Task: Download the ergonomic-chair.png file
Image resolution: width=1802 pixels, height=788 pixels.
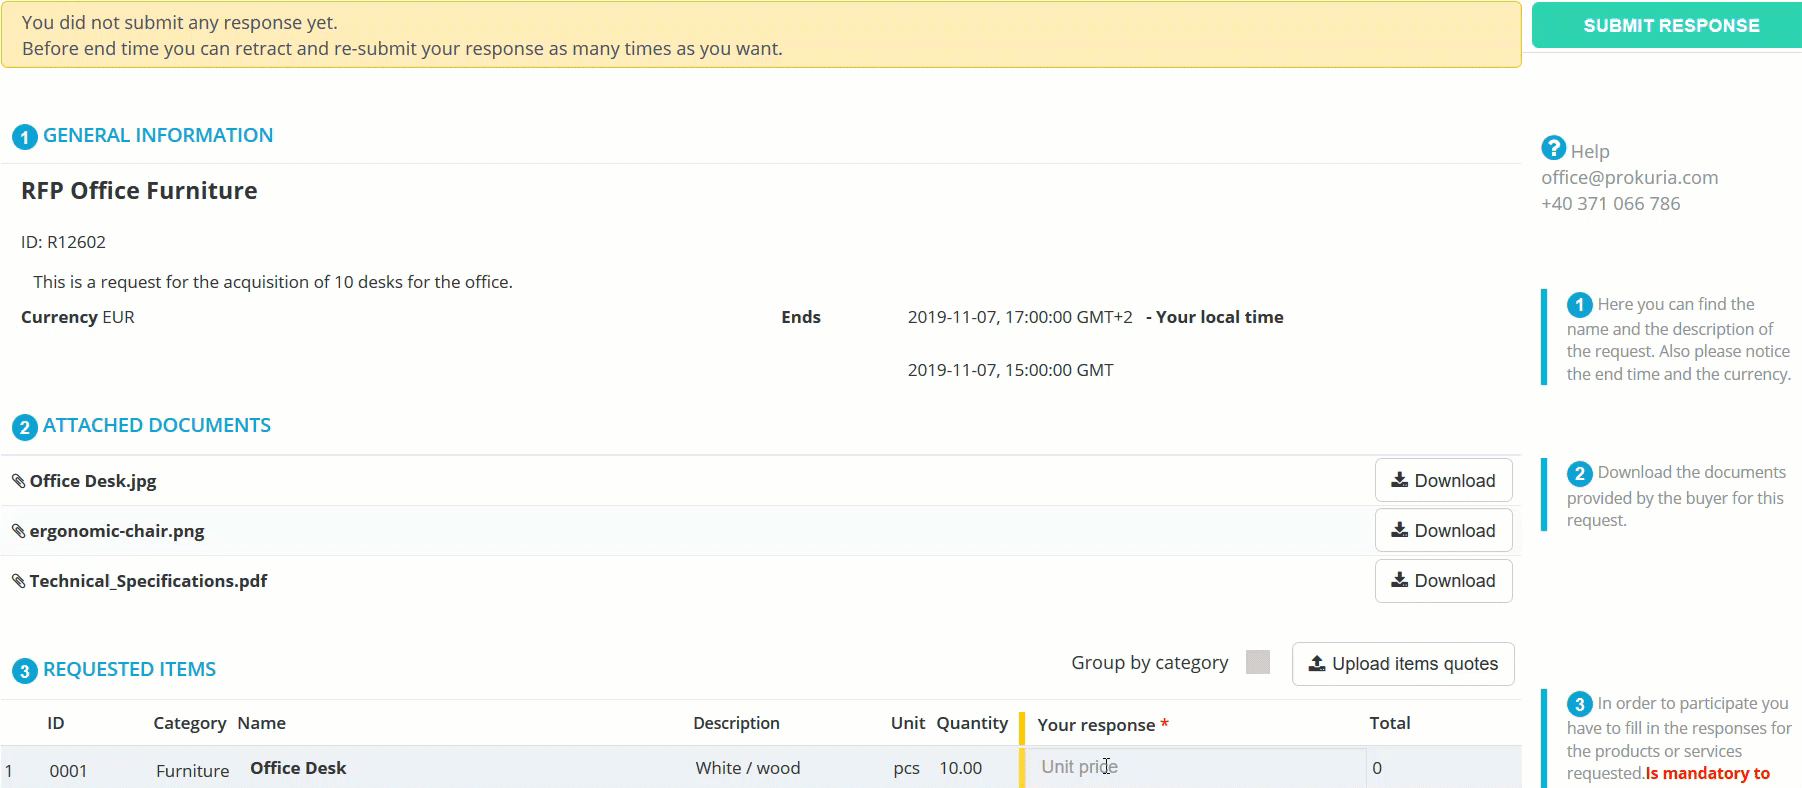Action: tap(1443, 530)
